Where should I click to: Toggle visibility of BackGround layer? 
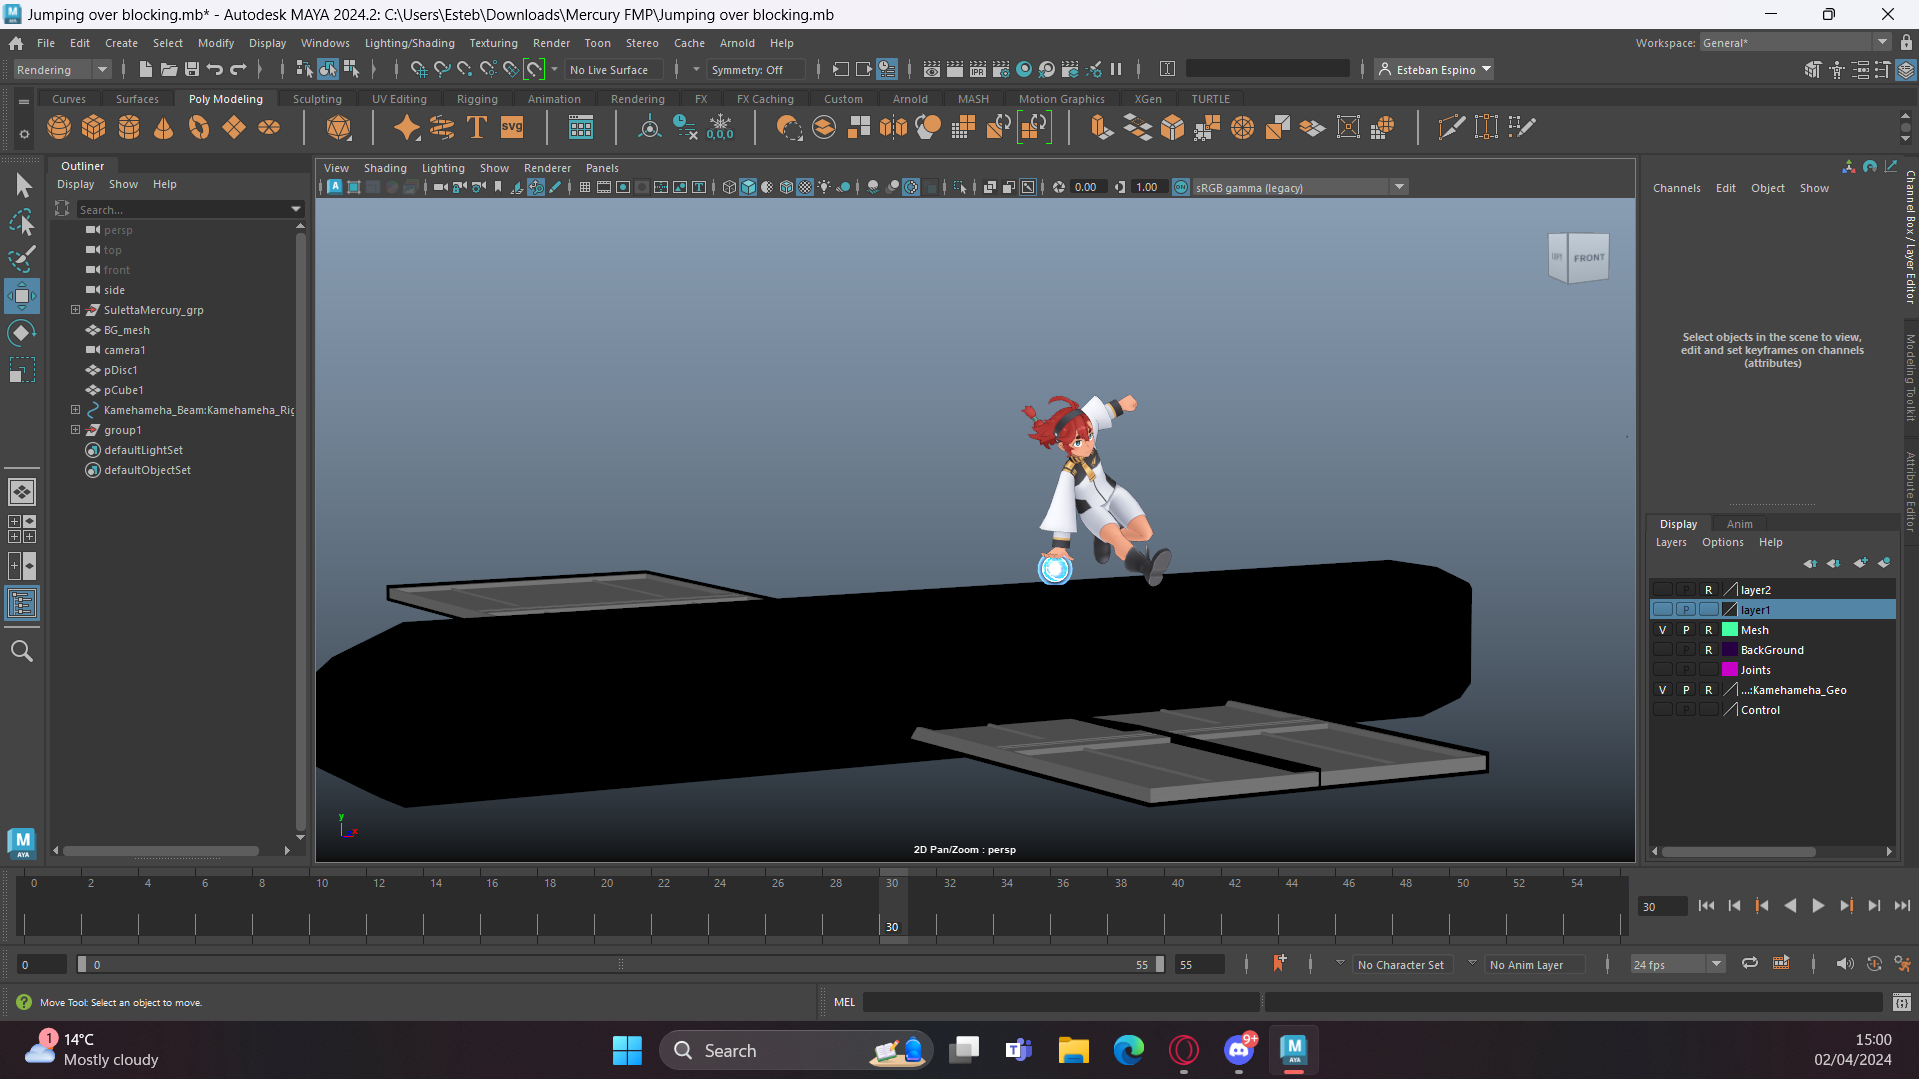1662,650
